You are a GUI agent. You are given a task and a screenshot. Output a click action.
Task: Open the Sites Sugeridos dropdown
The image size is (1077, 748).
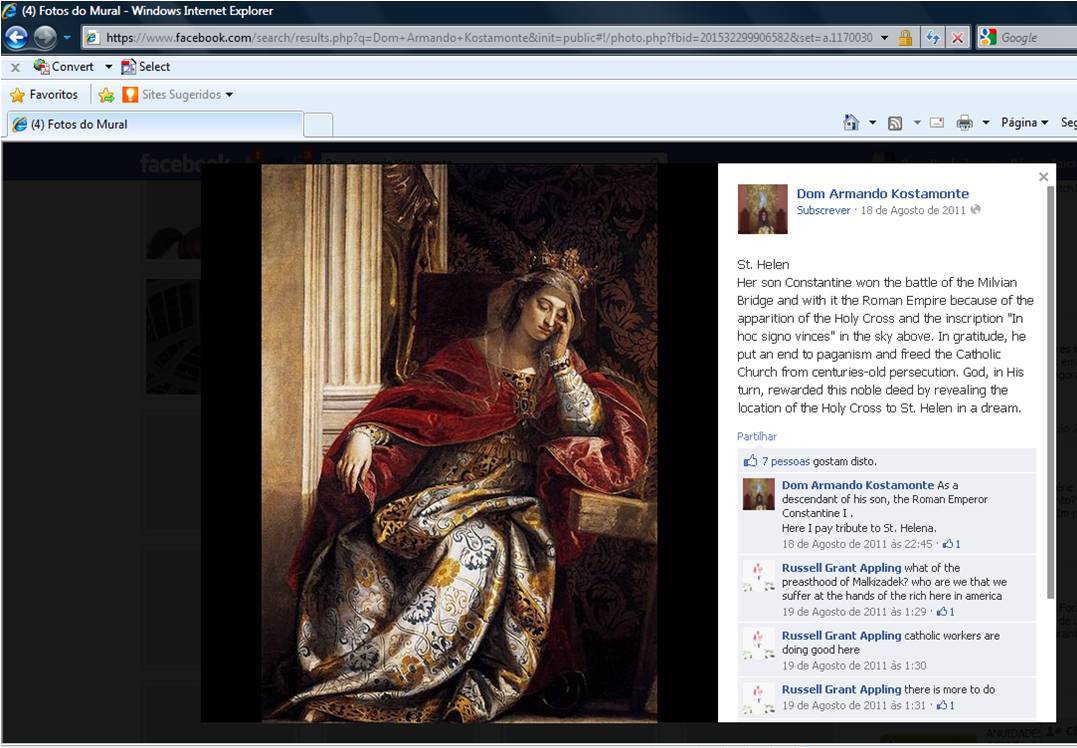point(229,95)
